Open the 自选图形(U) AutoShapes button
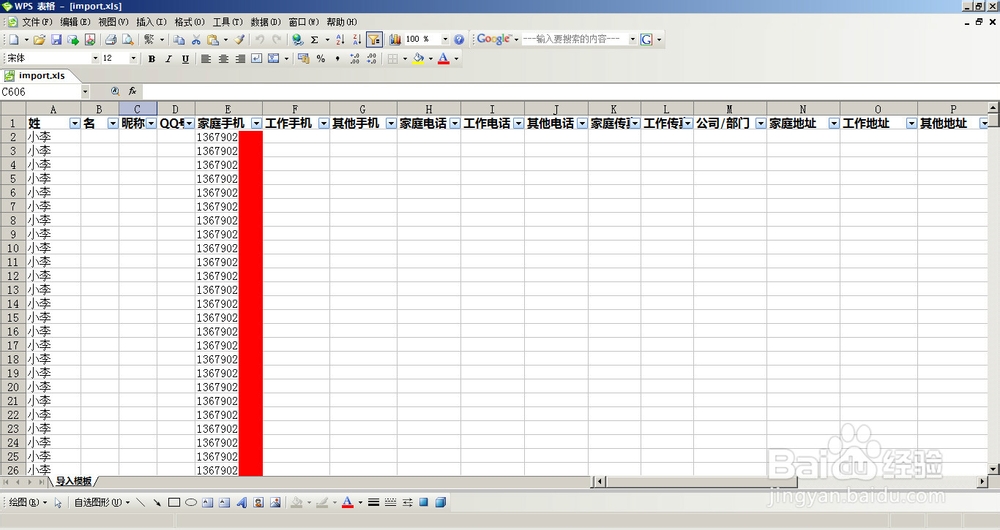The width and height of the screenshot is (1000, 530). click(x=101, y=503)
